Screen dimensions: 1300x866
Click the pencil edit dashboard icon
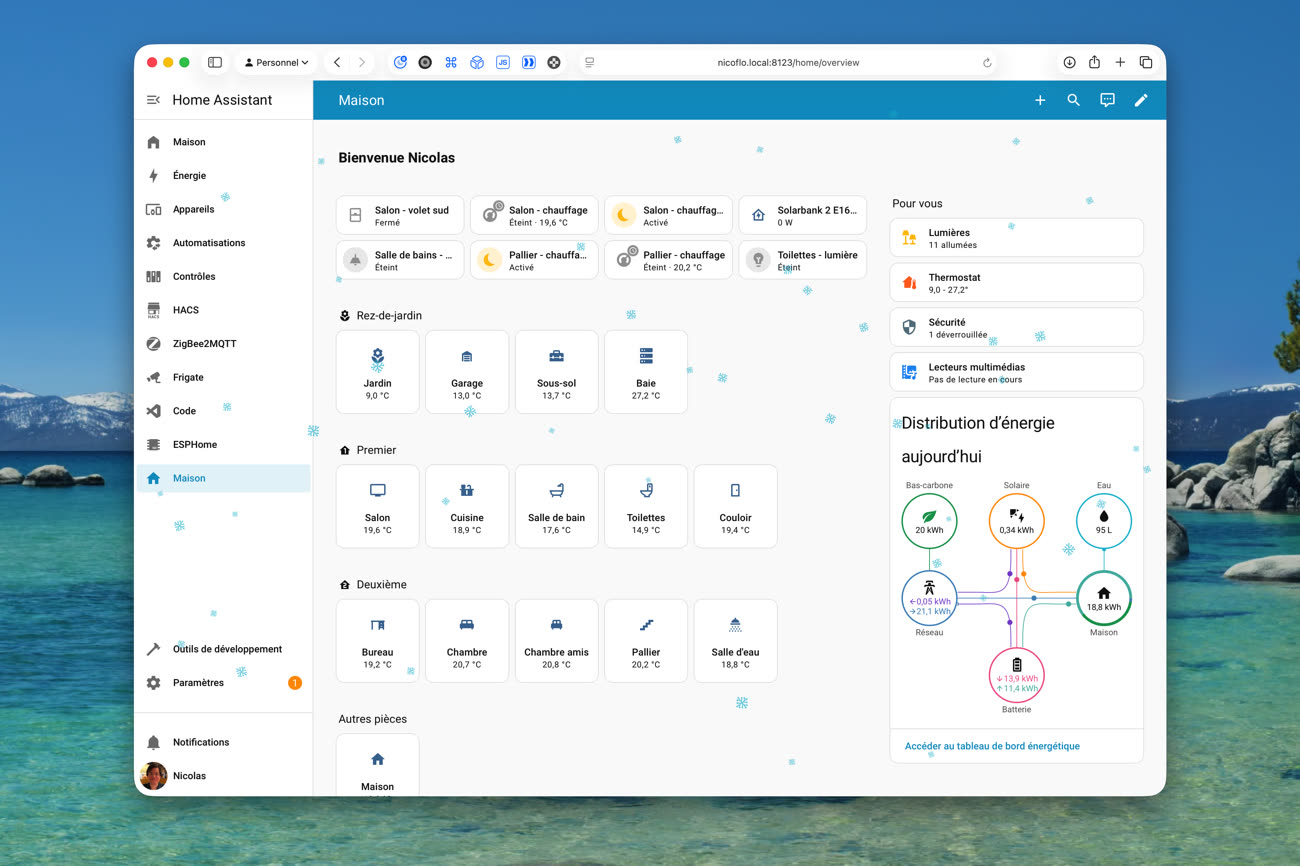[x=1141, y=100]
